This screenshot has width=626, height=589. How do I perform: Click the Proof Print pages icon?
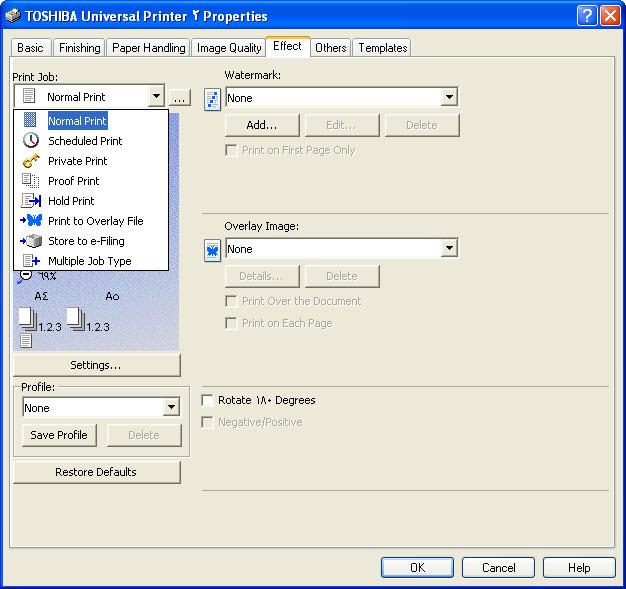click(30, 180)
